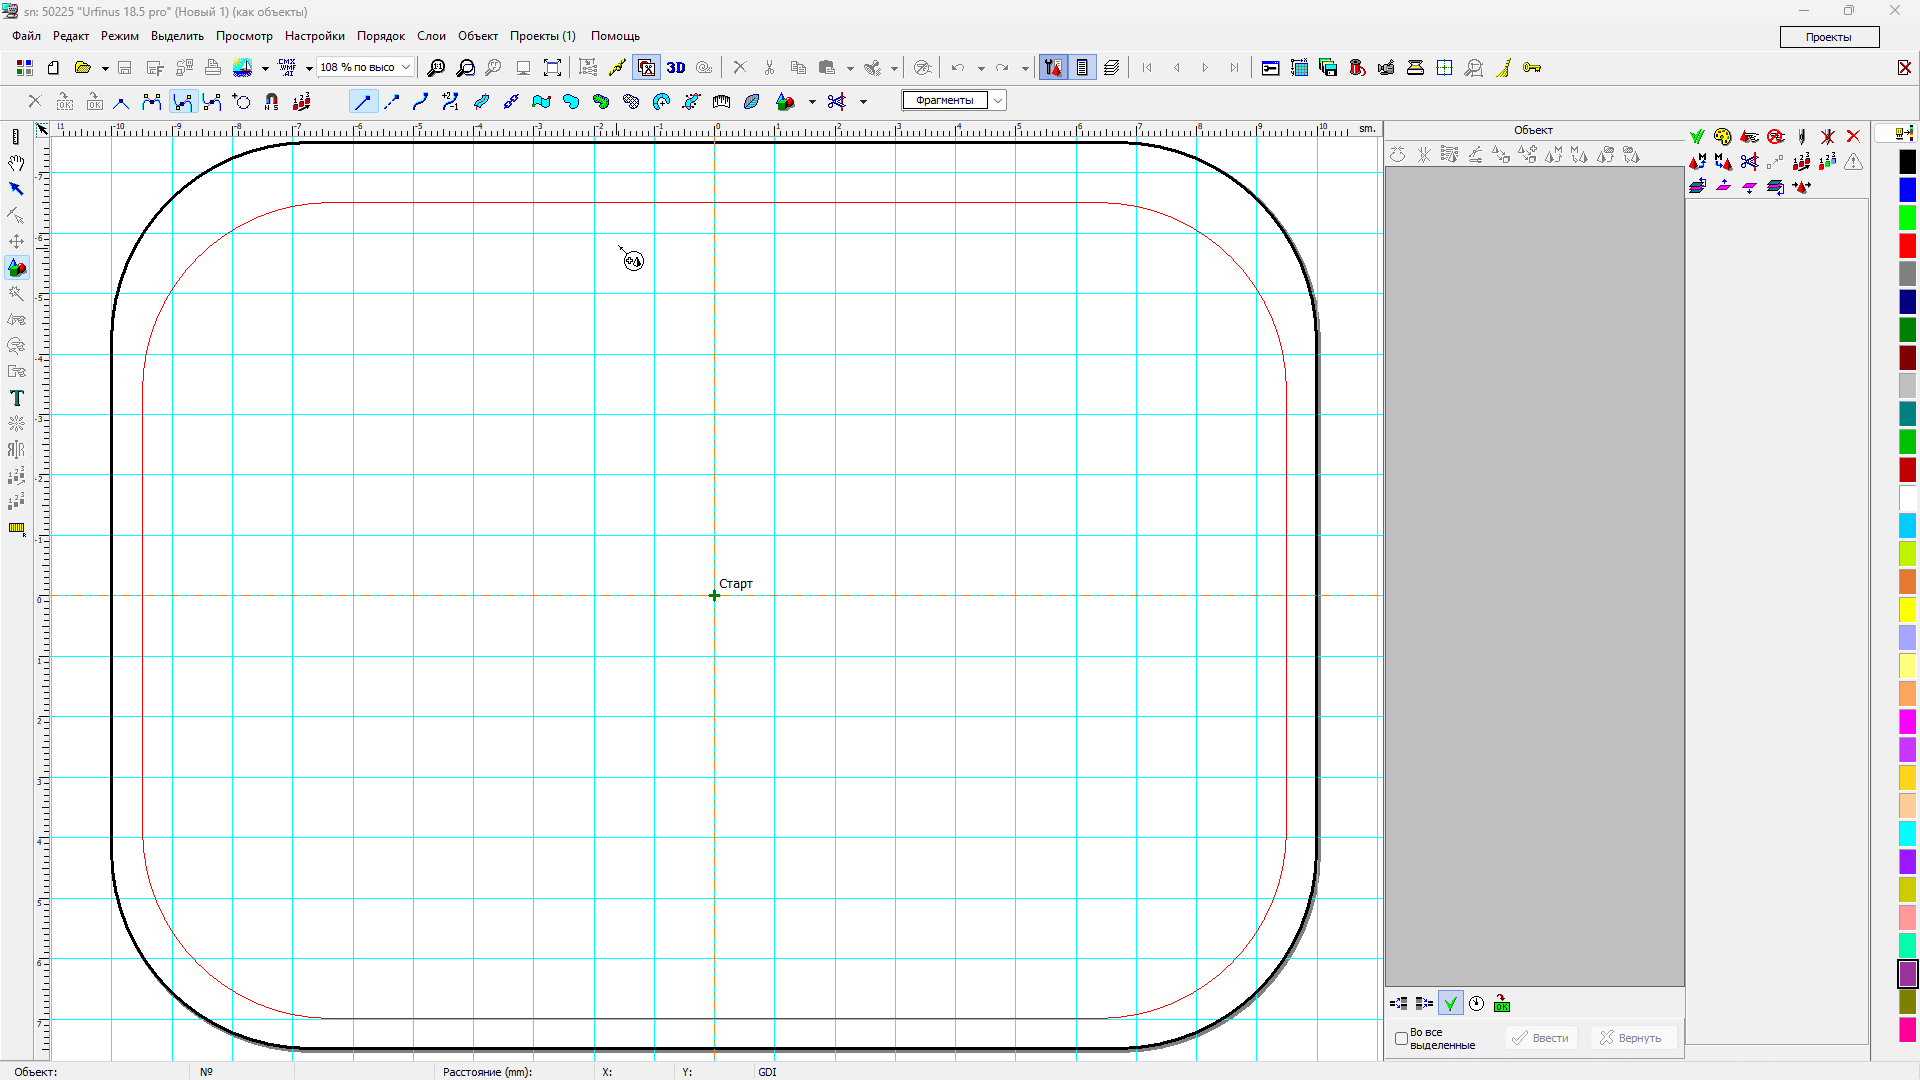Click the 3D view icon
Viewport: 1920px width, 1080px height.
[676, 68]
